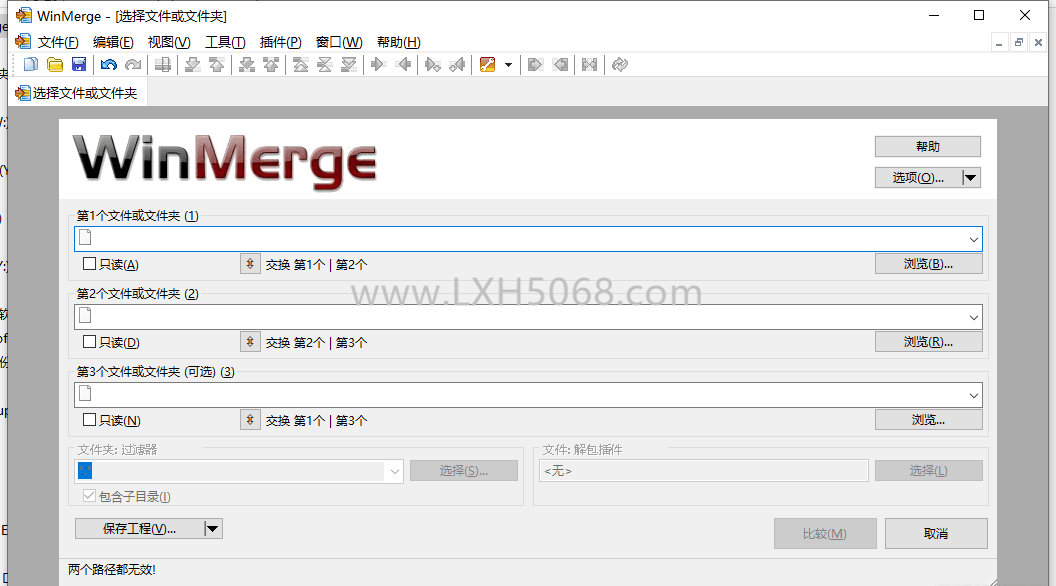The width and height of the screenshot is (1056, 586).
Task: Click the Open folder toolbar icon
Action: (55, 65)
